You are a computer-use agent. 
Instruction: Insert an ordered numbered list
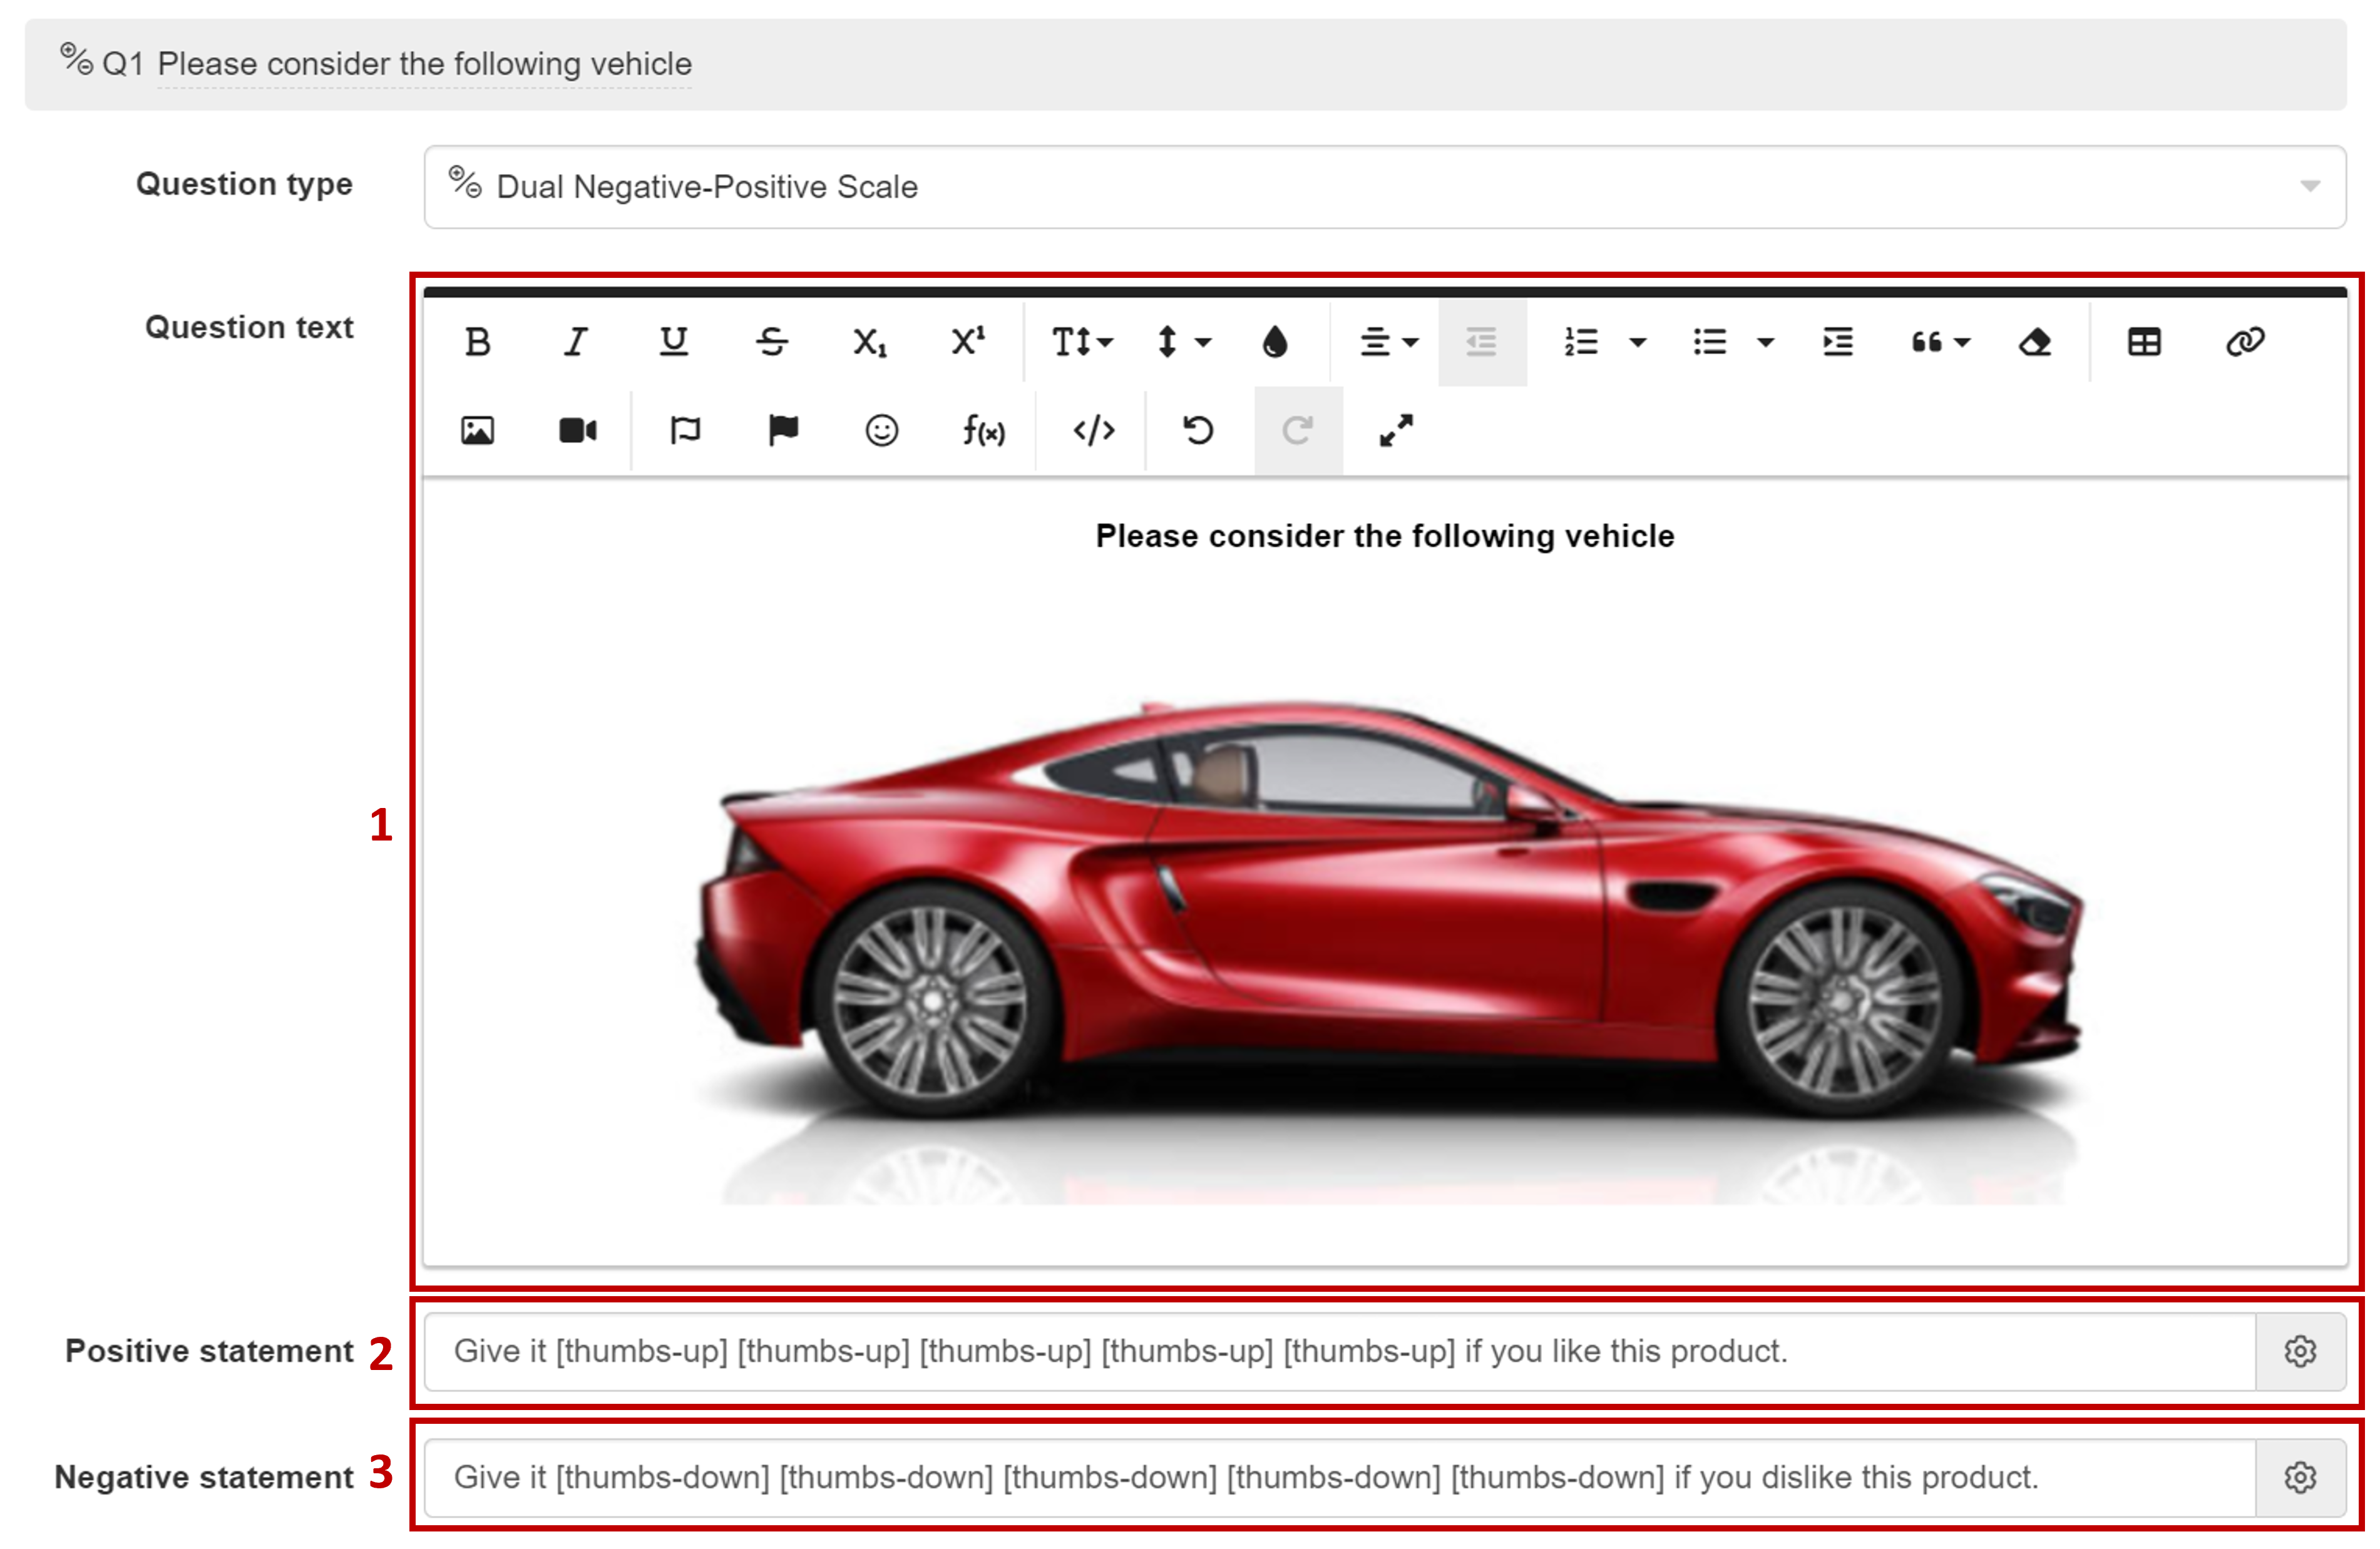tap(1581, 343)
